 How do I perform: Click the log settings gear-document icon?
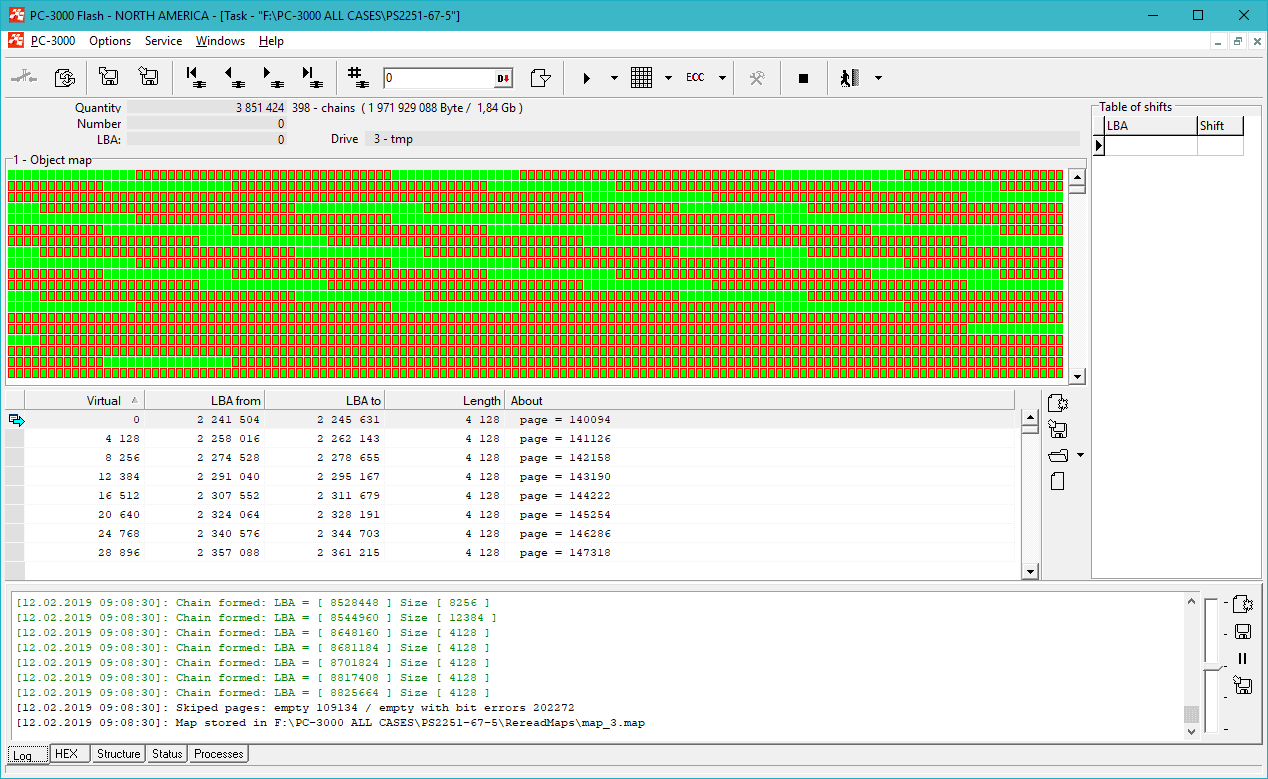point(1243,604)
